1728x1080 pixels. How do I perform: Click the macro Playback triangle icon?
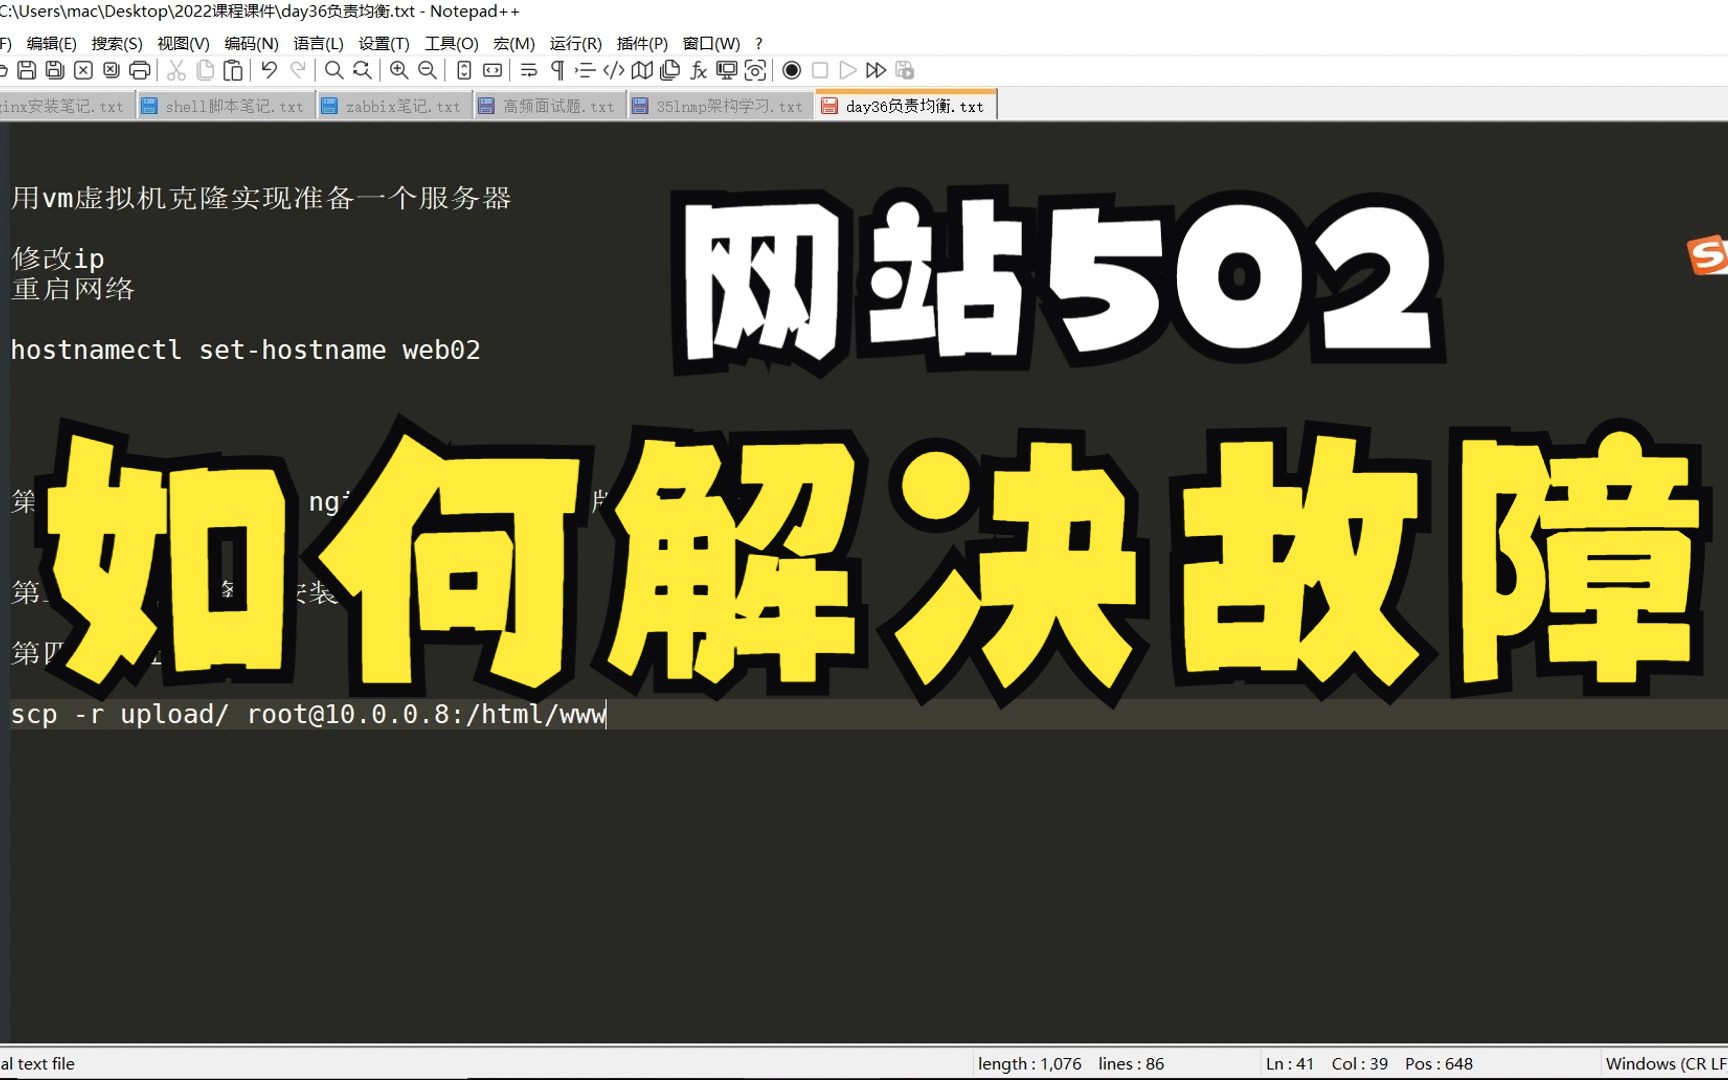[x=848, y=70]
